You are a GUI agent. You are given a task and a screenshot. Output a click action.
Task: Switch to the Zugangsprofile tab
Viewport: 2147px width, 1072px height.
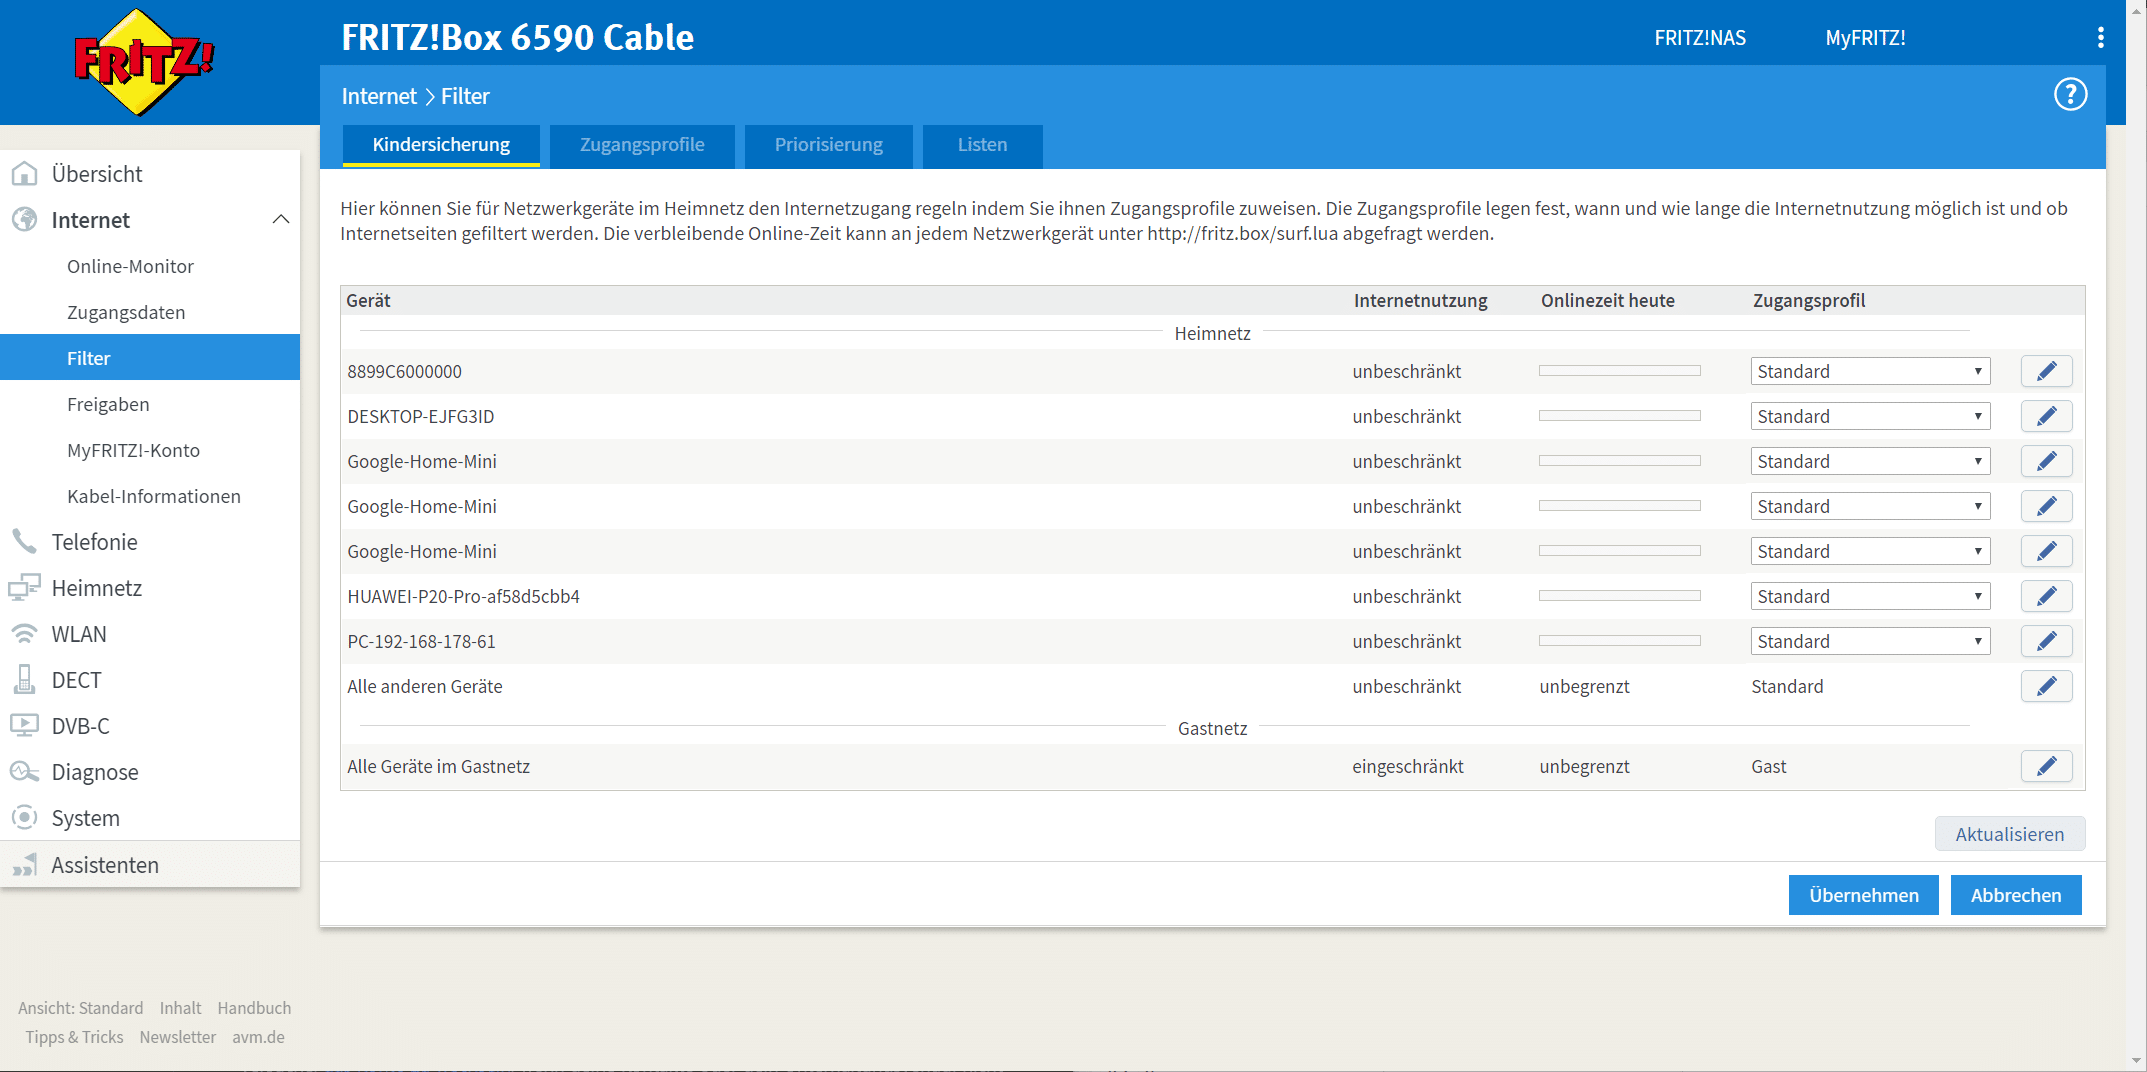pos(642,145)
